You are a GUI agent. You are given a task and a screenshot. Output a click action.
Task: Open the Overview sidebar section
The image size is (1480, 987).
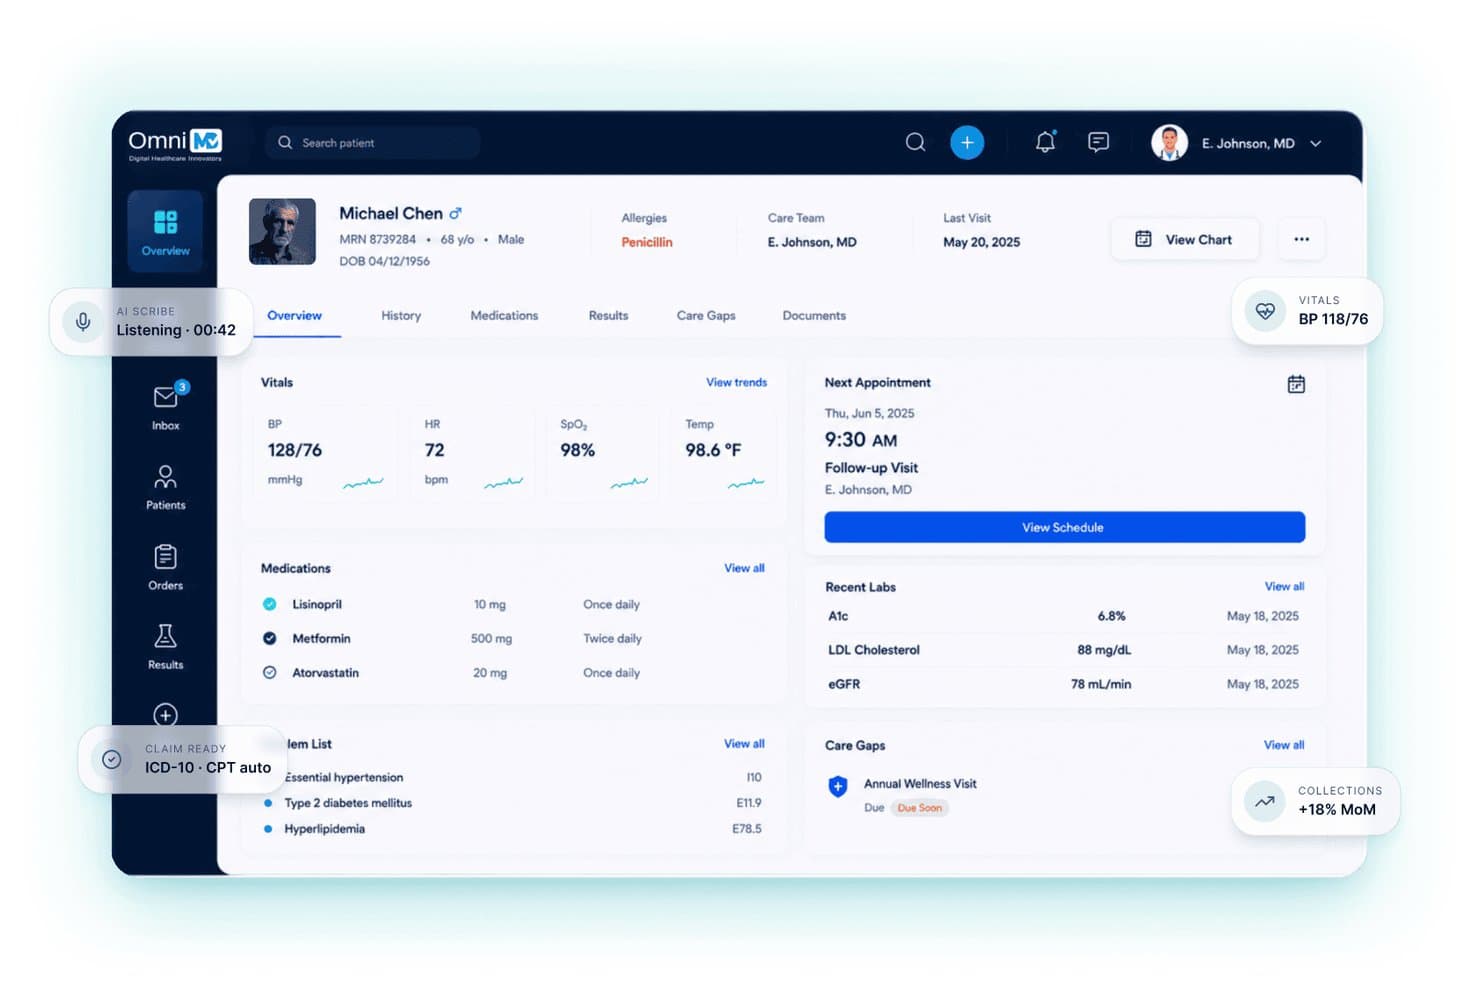click(x=165, y=231)
